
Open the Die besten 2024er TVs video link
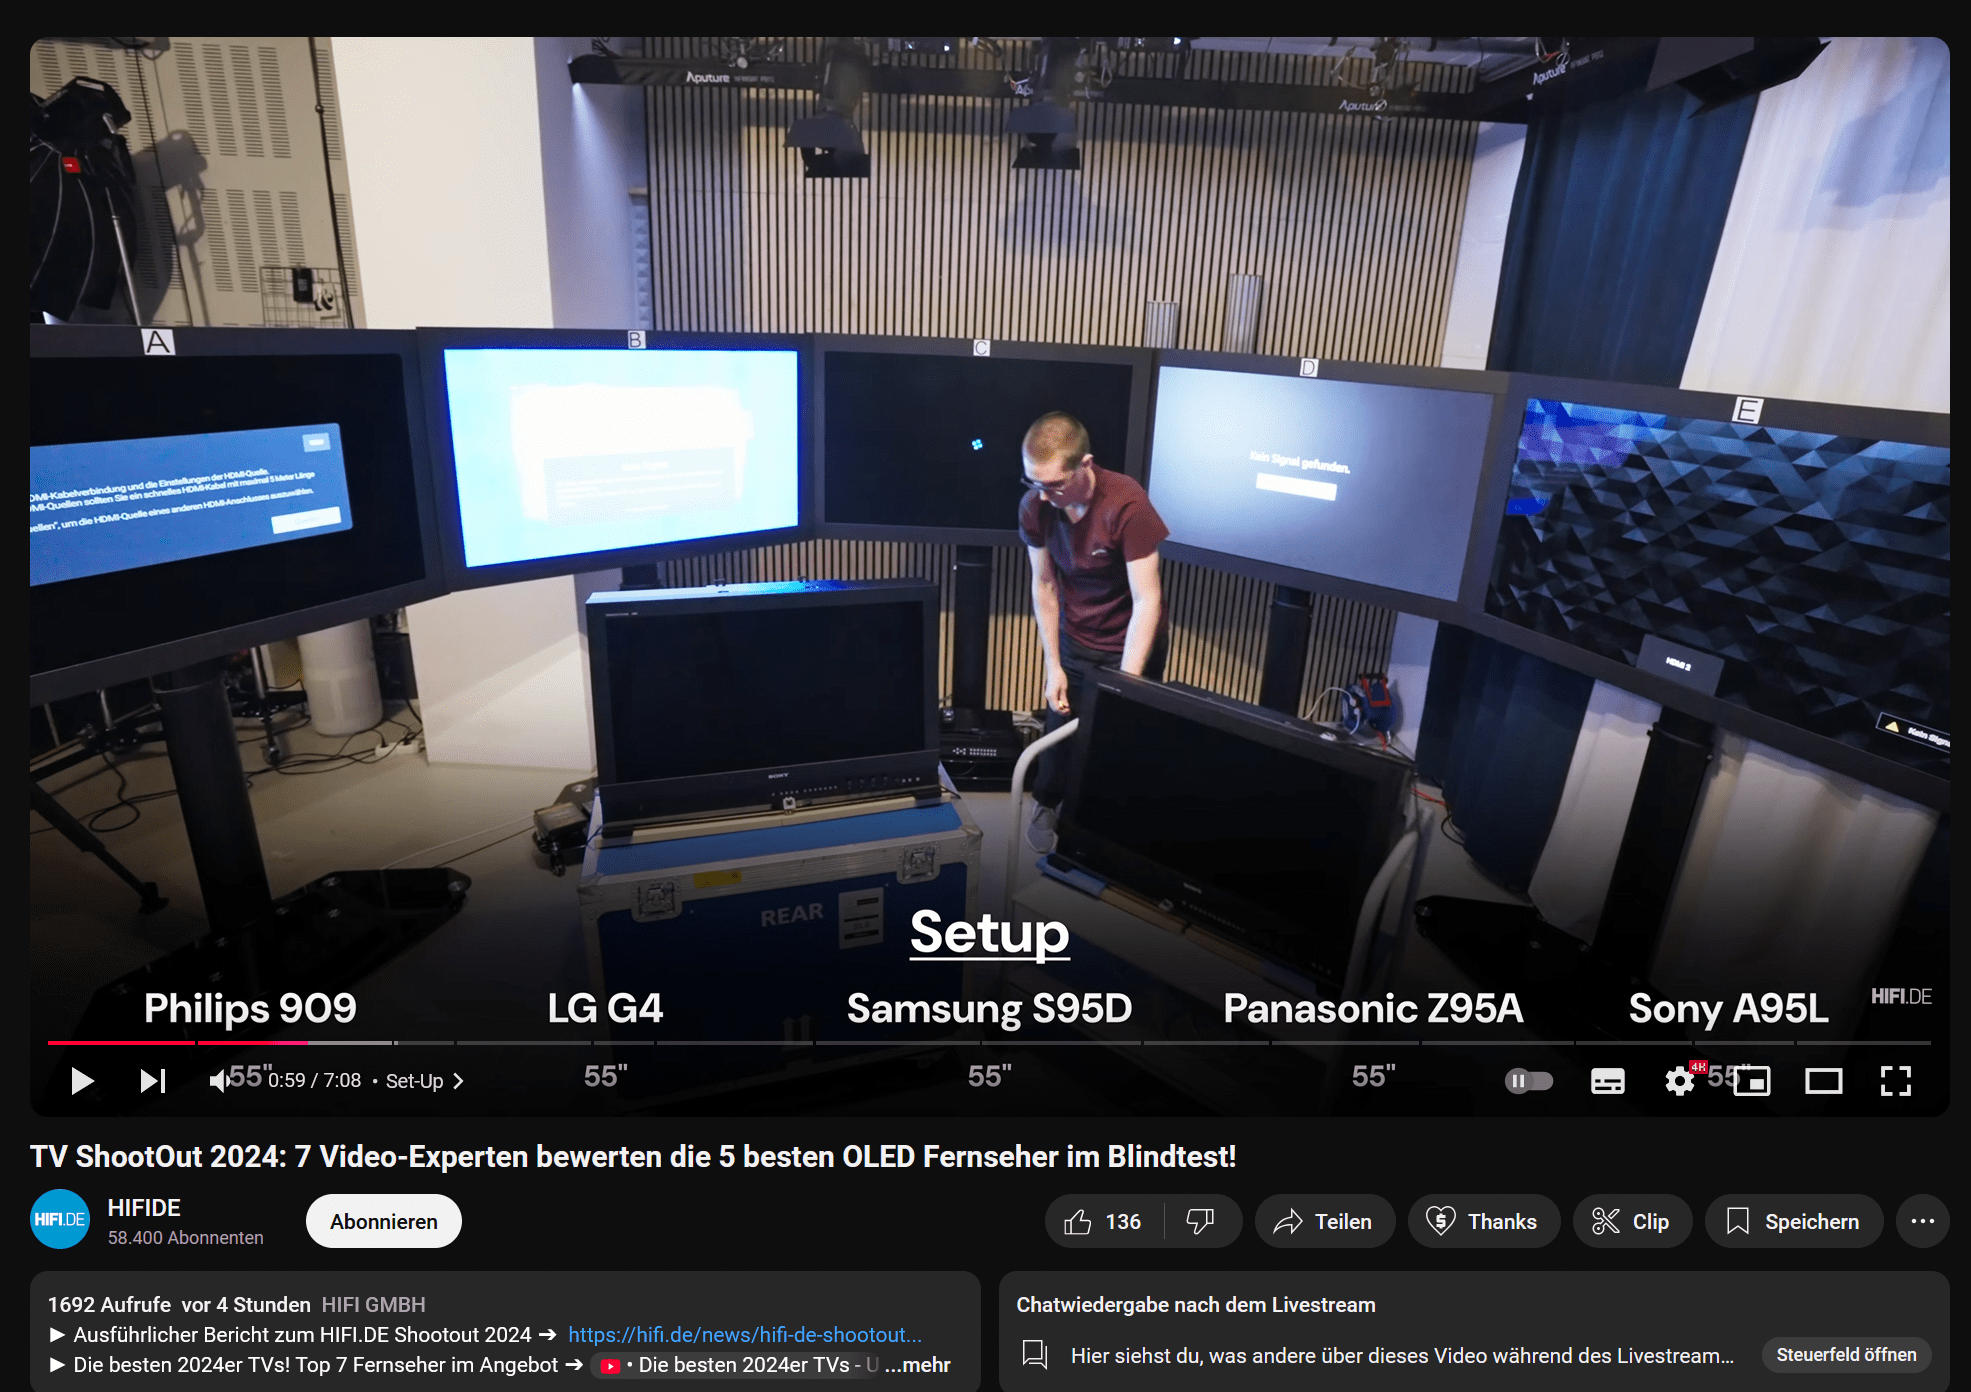tap(735, 1364)
